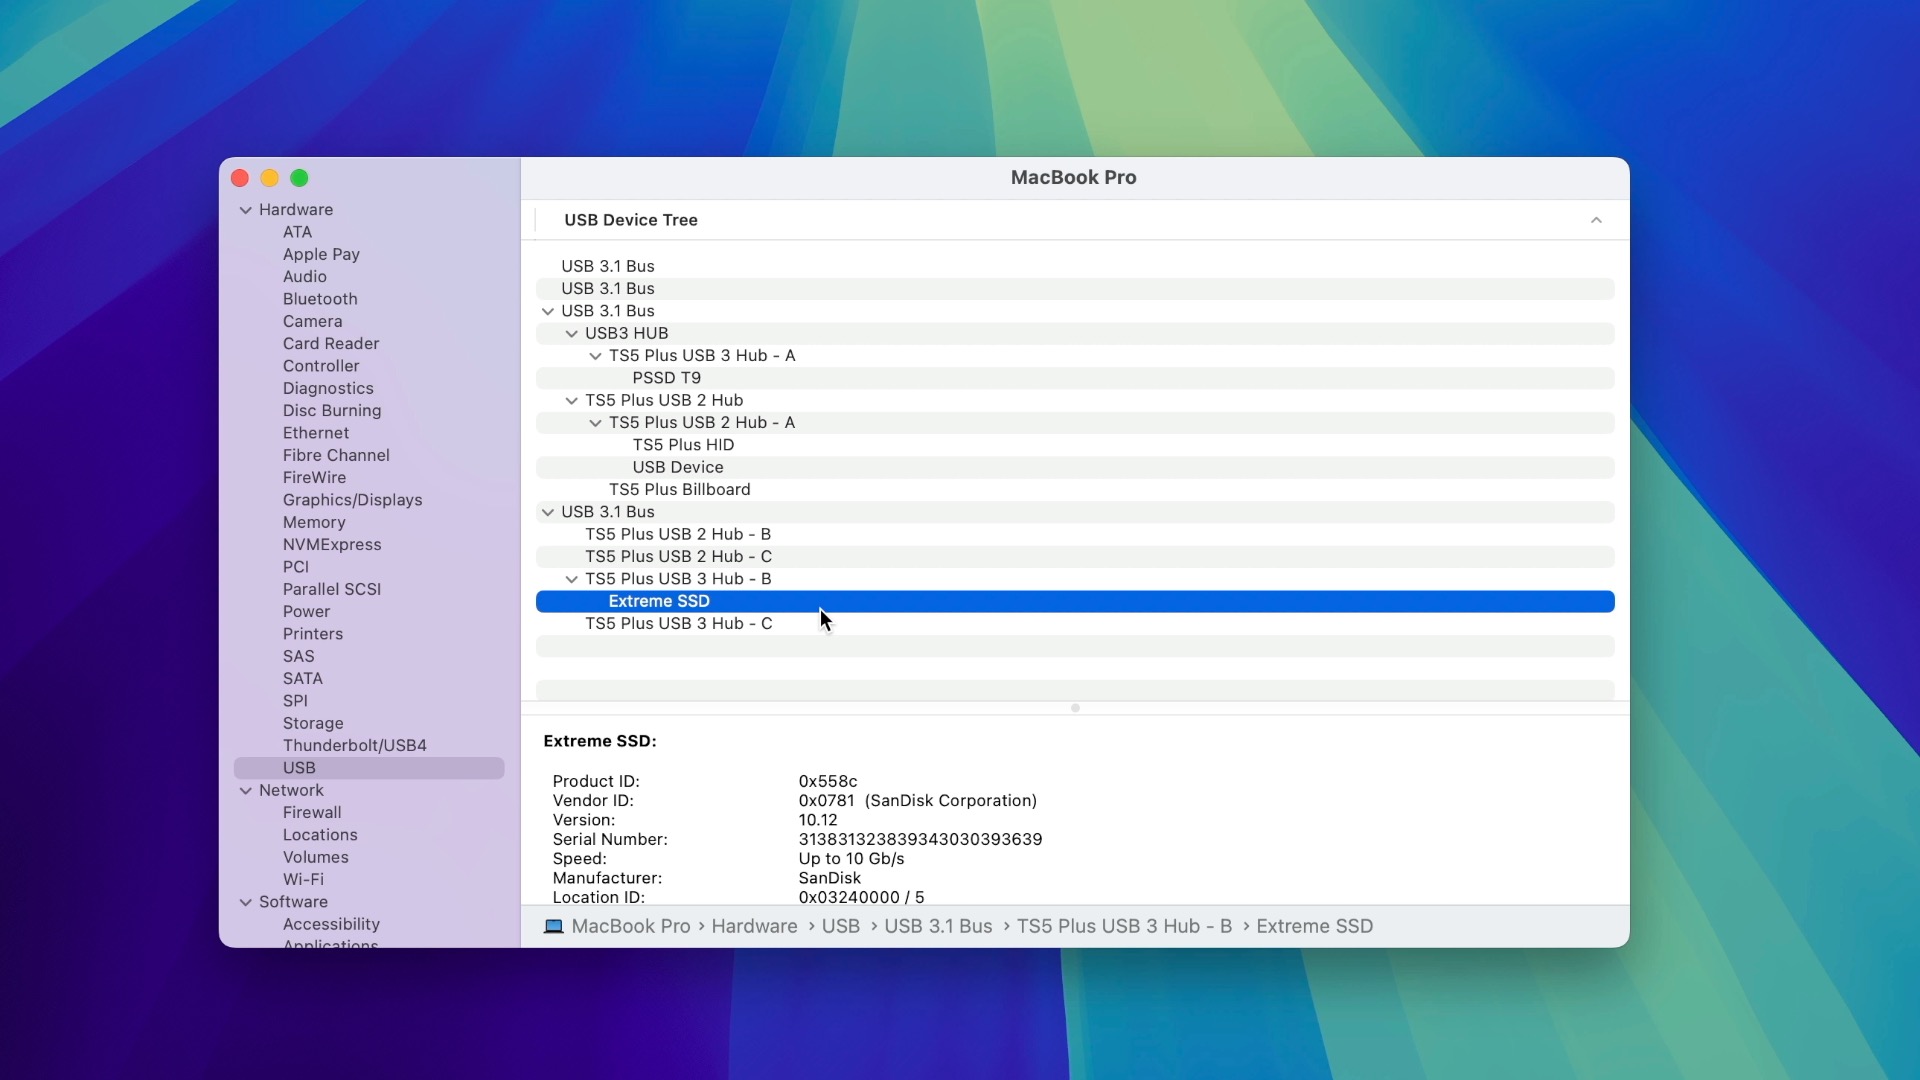Select TS5 Plus USB 3 Hub - C row

click(678, 624)
